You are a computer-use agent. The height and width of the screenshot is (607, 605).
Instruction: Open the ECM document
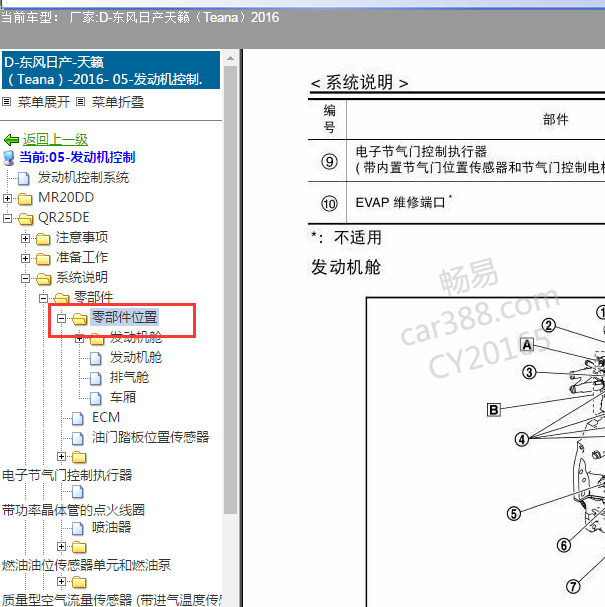pyautogui.click(x=106, y=417)
